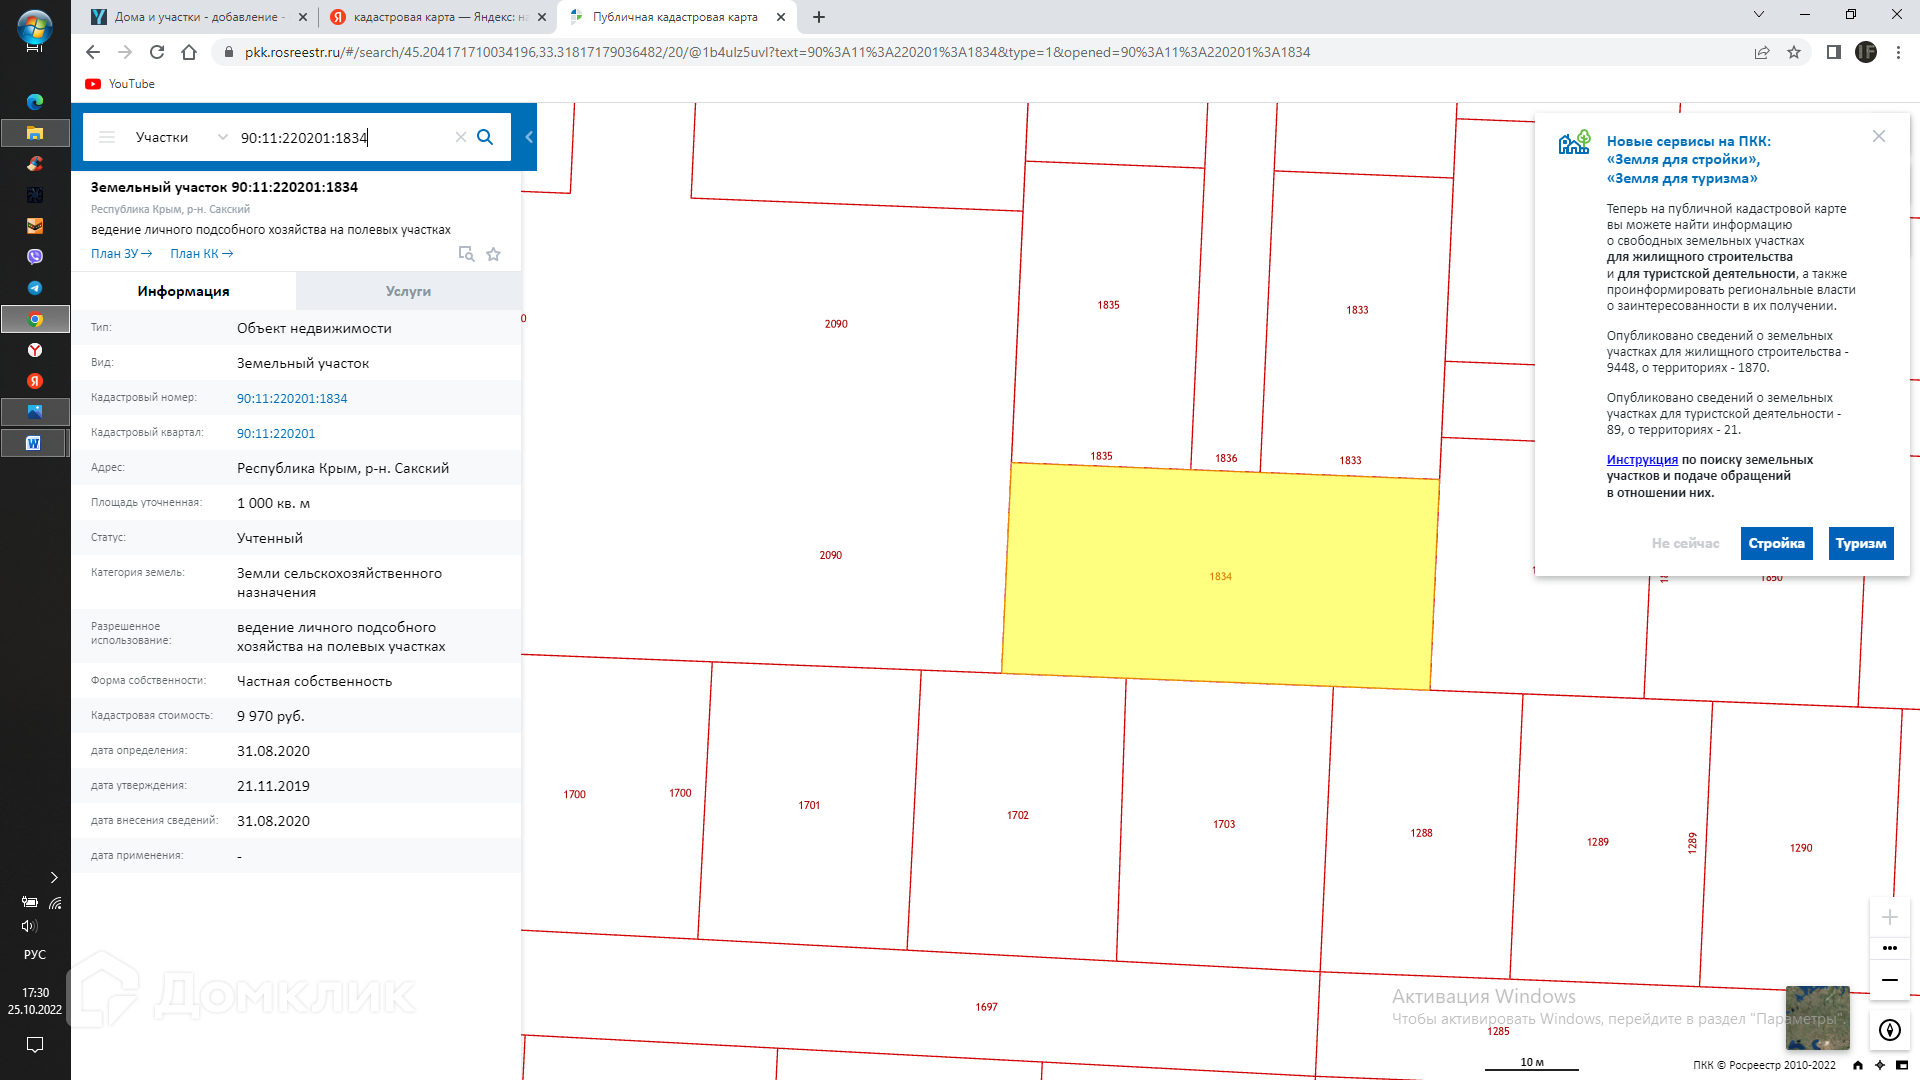This screenshot has width=1920, height=1080.
Task: Open Word from the Windows taskbar
Action: click(34, 443)
